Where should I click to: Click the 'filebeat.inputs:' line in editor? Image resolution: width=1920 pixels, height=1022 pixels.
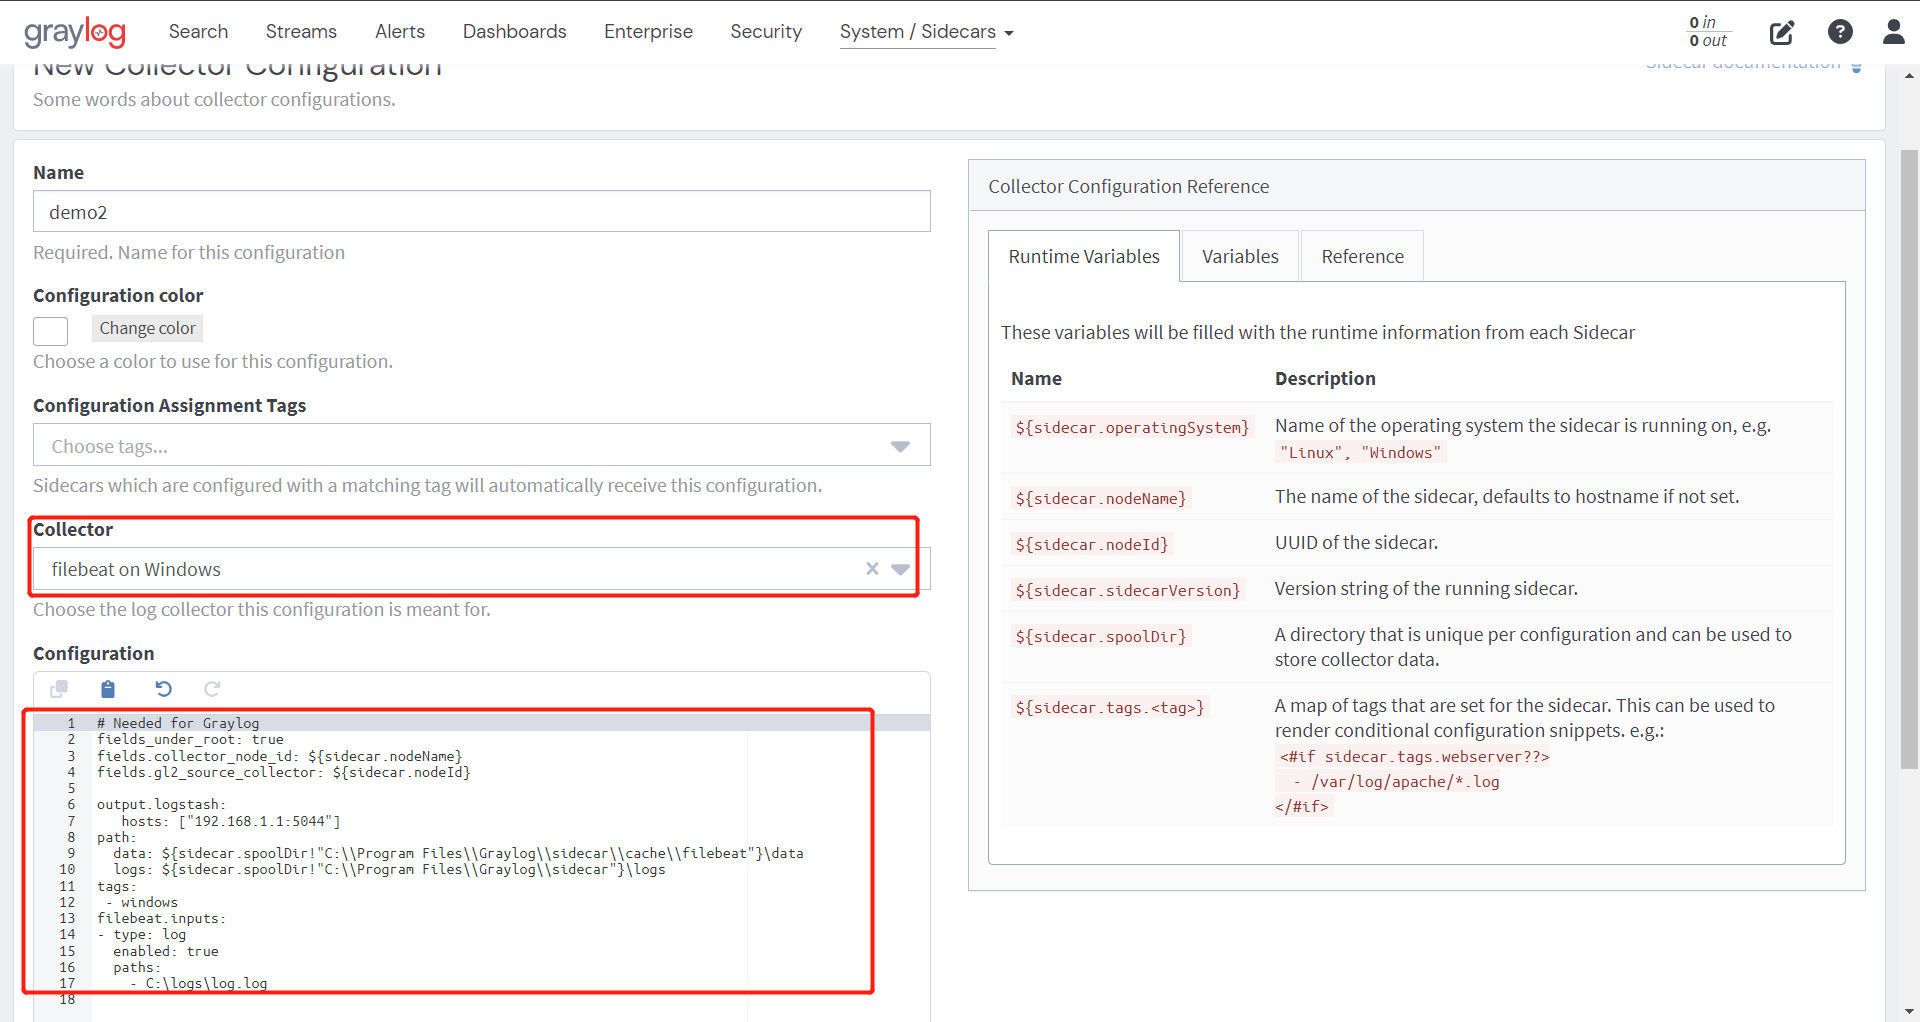point(161,919)
